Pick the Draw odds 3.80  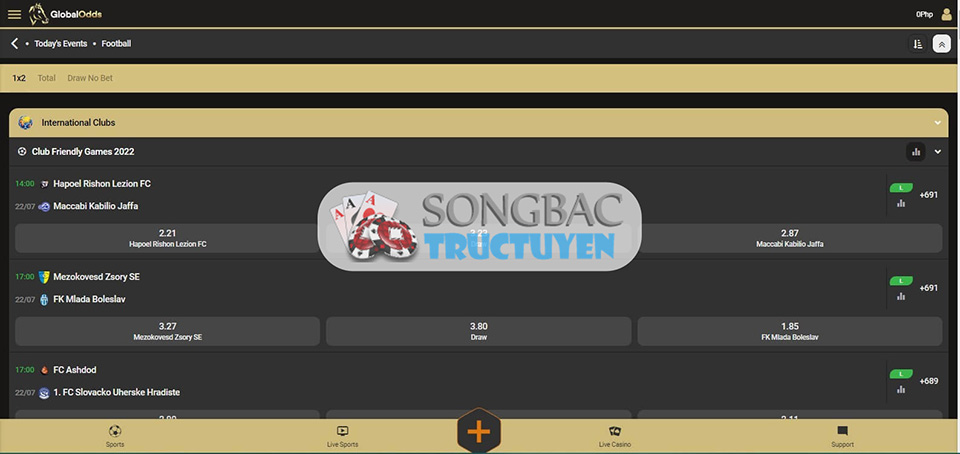tap(479, 331)
